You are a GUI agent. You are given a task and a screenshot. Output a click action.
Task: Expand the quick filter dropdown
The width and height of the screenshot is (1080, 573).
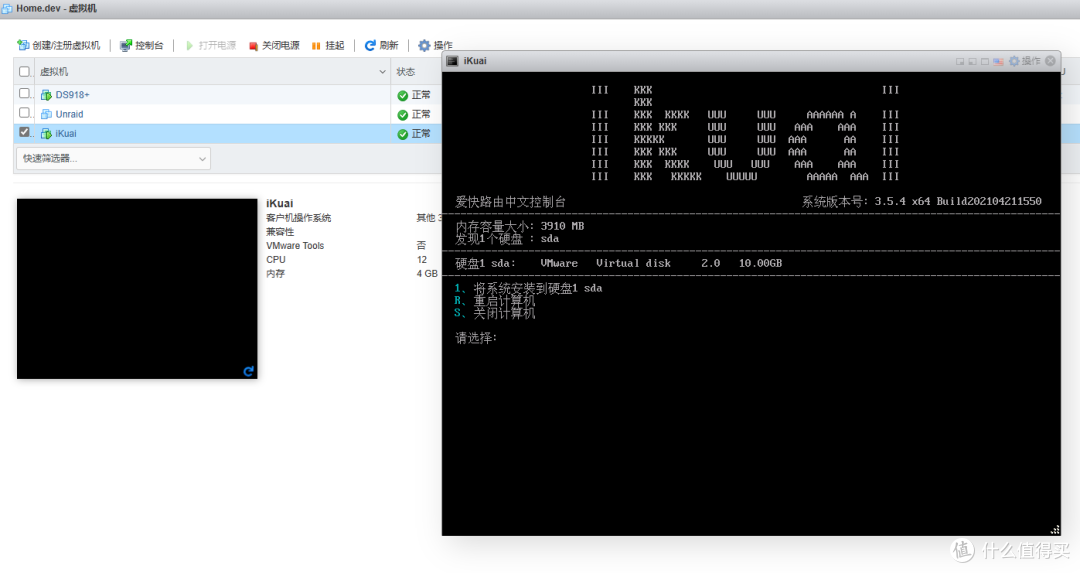pos(202,158)
